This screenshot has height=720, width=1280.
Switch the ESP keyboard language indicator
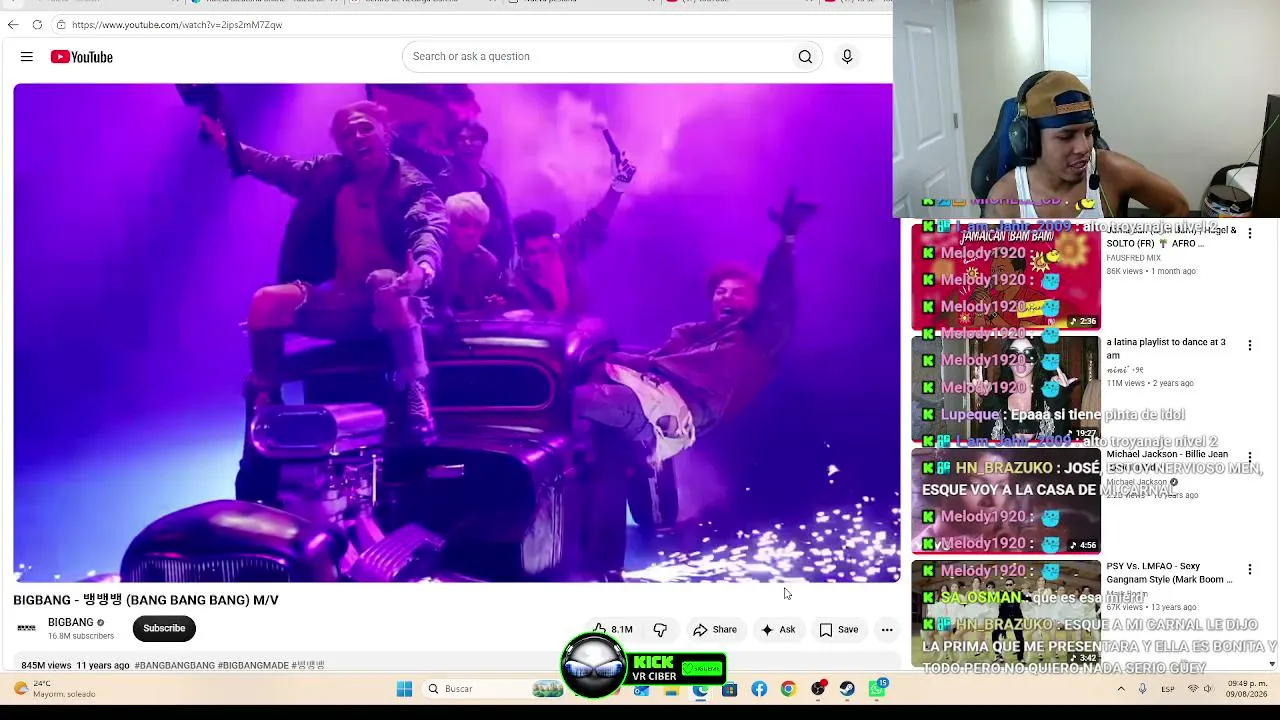coord(1168,689)
